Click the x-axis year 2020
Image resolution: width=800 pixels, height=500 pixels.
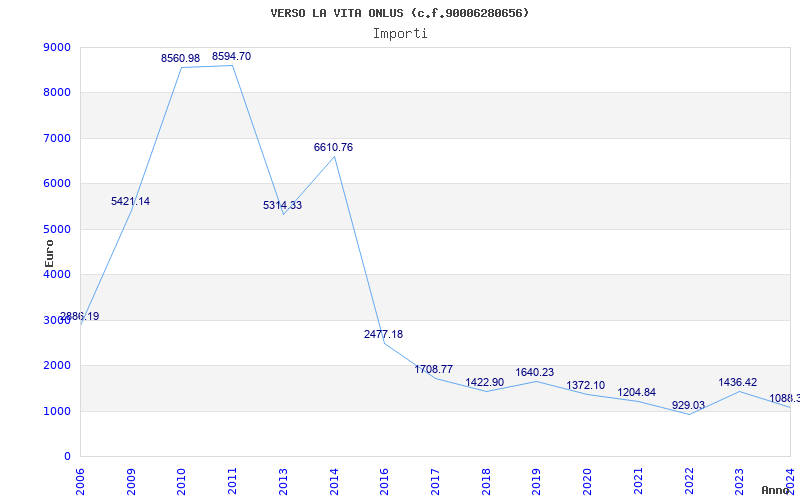coord(587,482)
